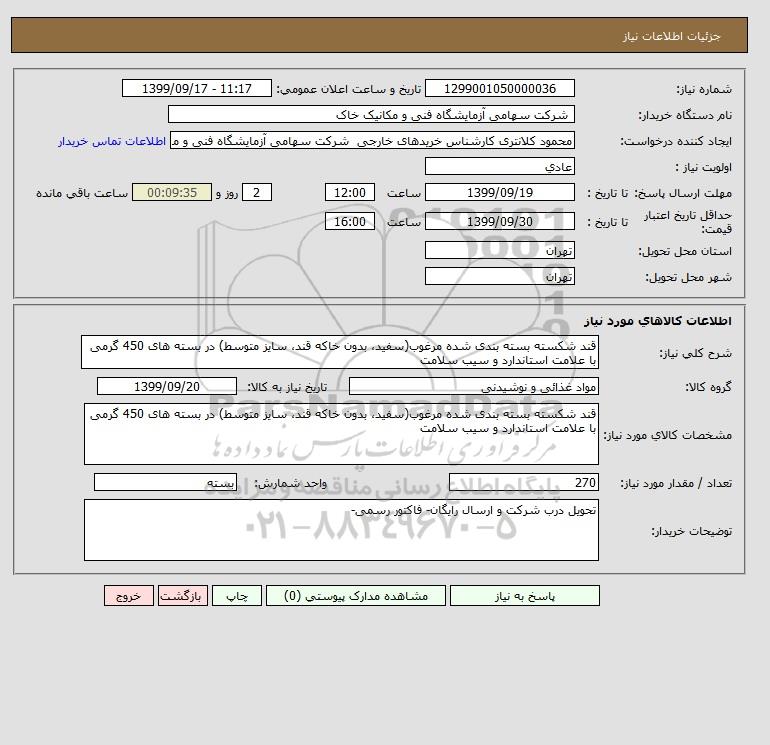Open مشاهده مدارک پیوستی (0) button
This screenshot has width=770, height=745.
(356, 596)
